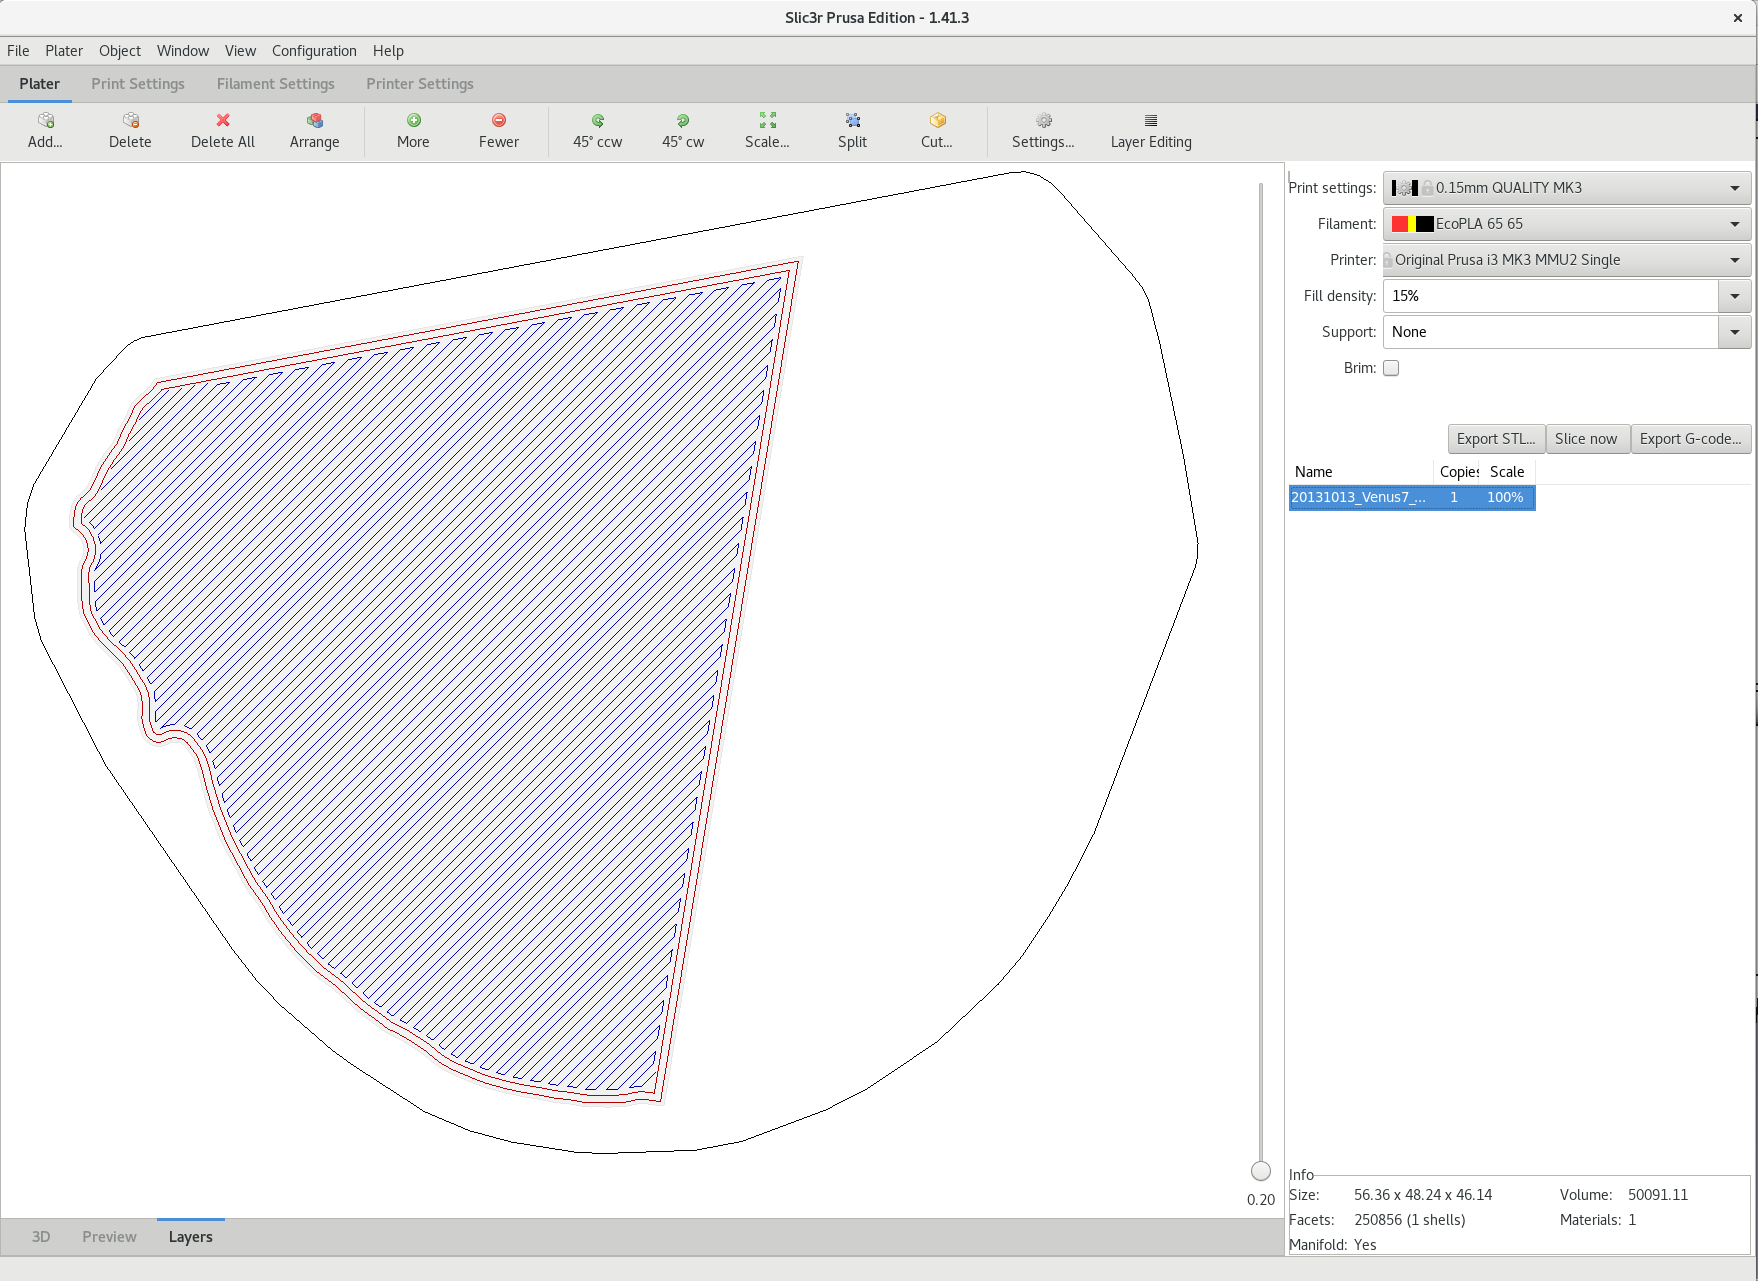Open the Plater menu

tap(64, 51)
